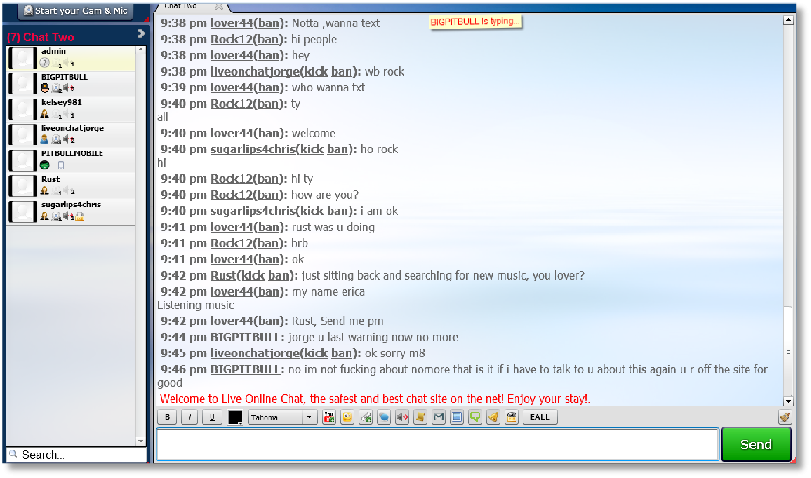
Task: Click the search magnifier icon
Action: coord(13,454)
